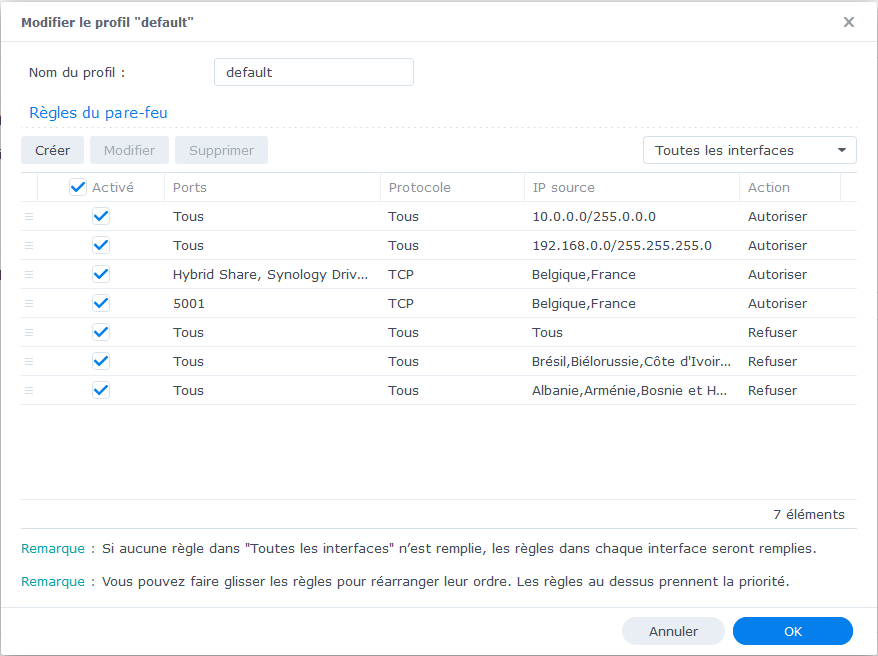The width and height of the screenshot is (878, 656).
Task: Click the Créer button
Action: 53,150
